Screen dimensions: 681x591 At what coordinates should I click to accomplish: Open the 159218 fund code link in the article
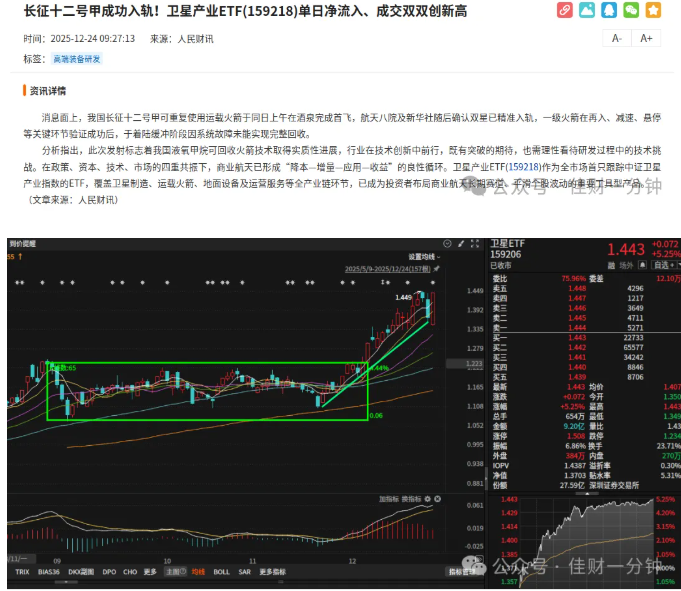click(x=523, y=167)
